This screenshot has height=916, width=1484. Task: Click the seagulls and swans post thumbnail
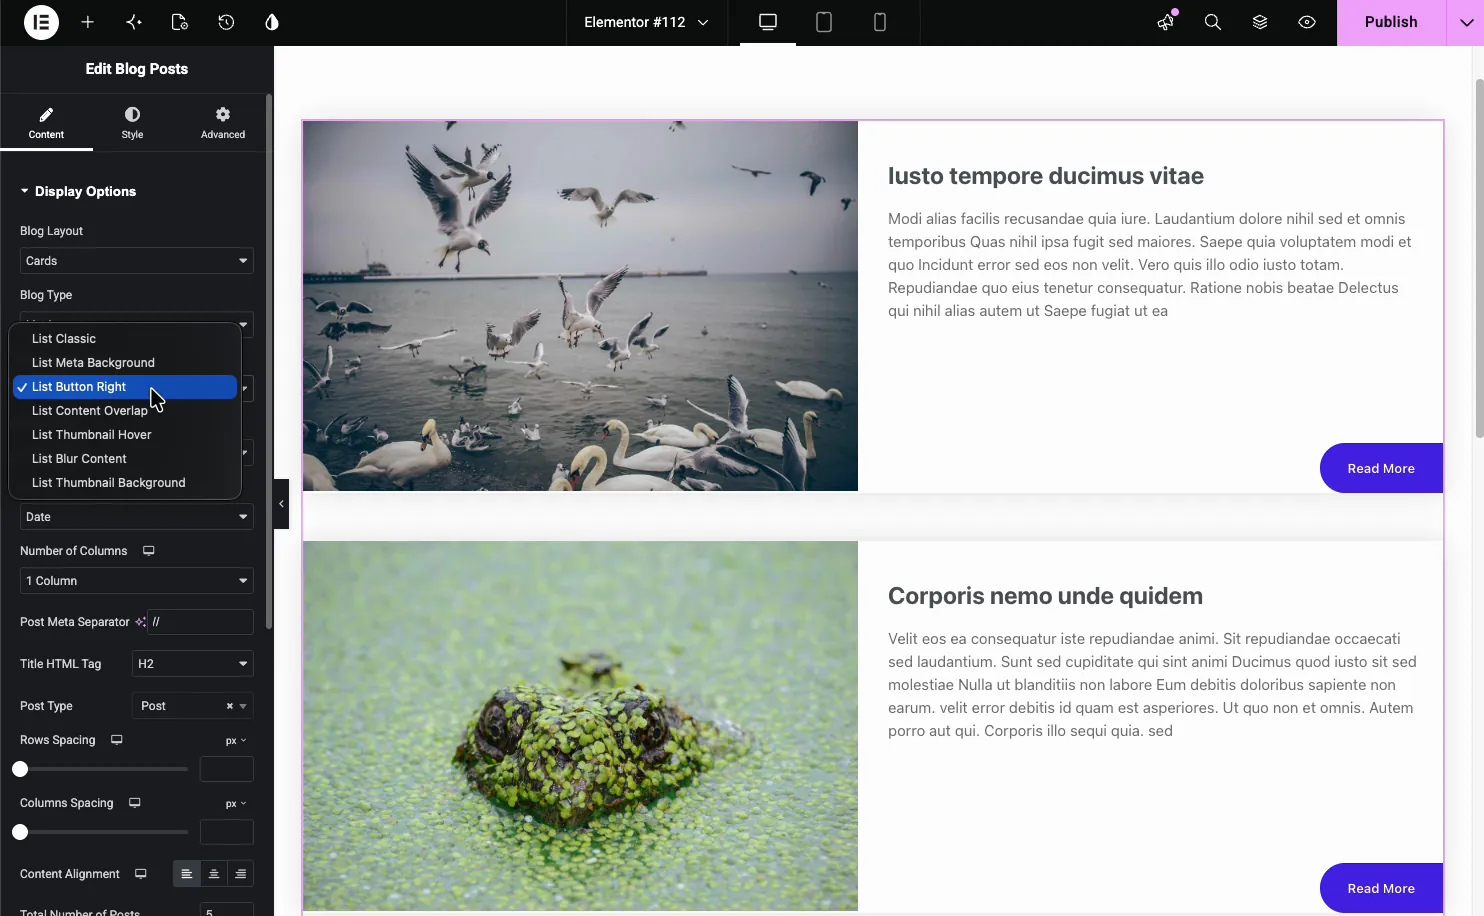580,306
